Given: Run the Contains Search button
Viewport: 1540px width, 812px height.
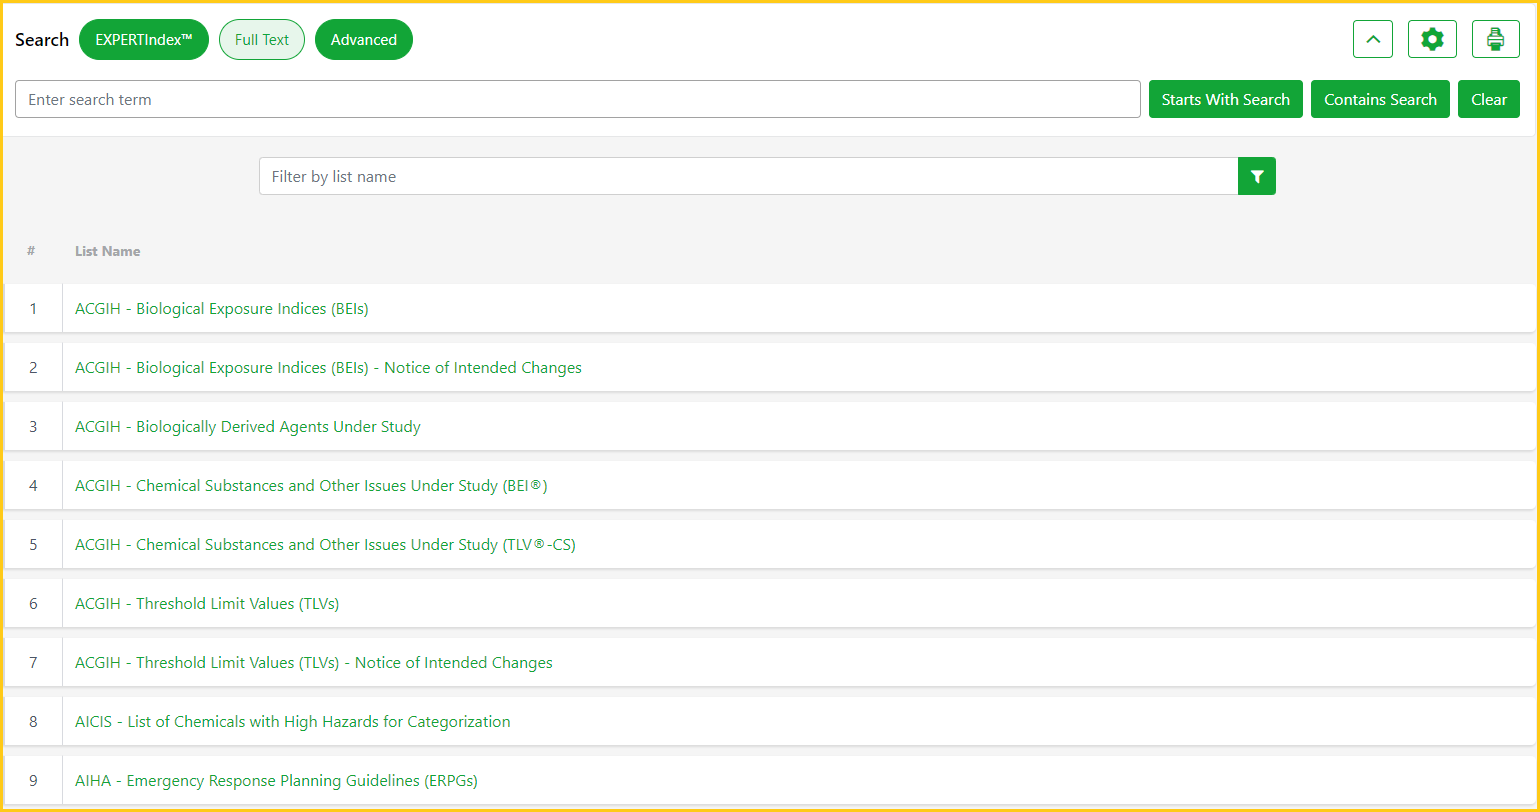Looking at the screenshot, I should click(x=1380, y=99).
